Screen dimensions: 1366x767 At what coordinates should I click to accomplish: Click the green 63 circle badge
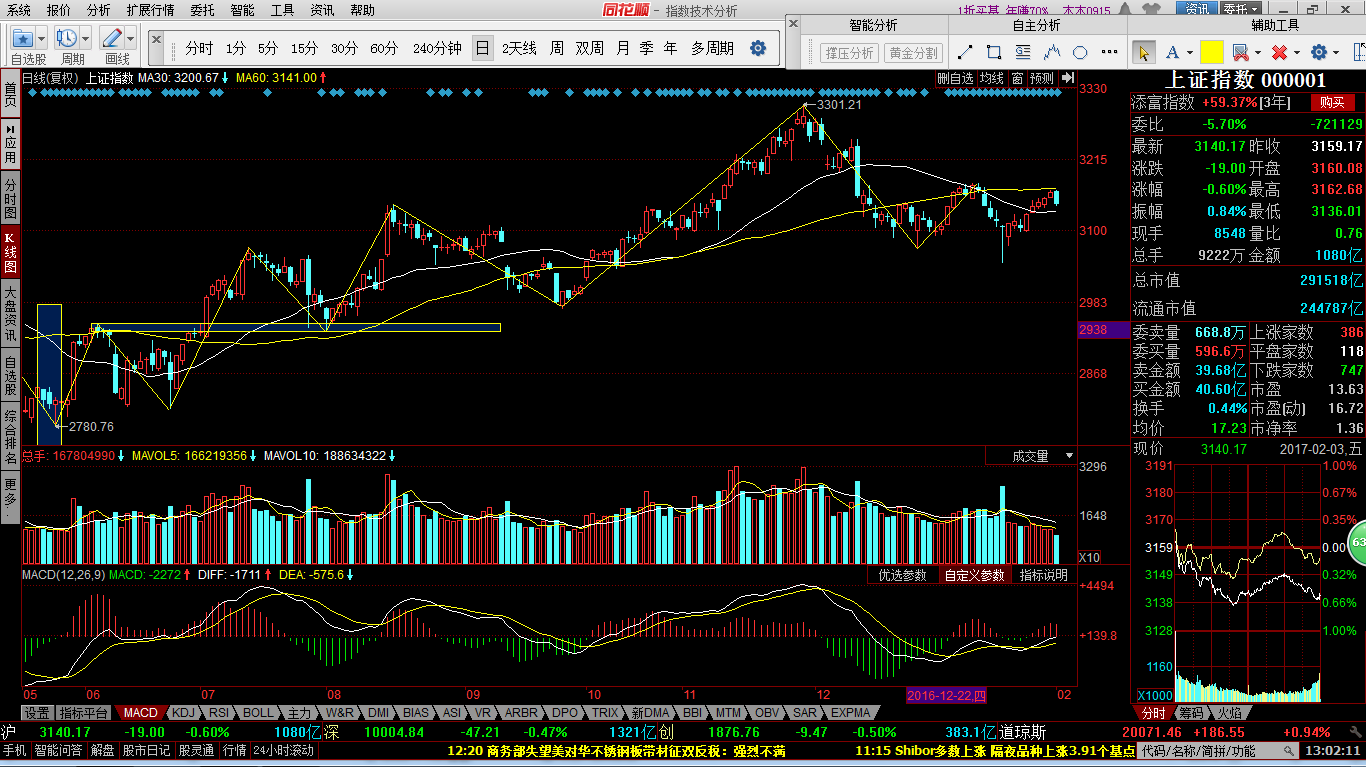(x=1358, y=542)
